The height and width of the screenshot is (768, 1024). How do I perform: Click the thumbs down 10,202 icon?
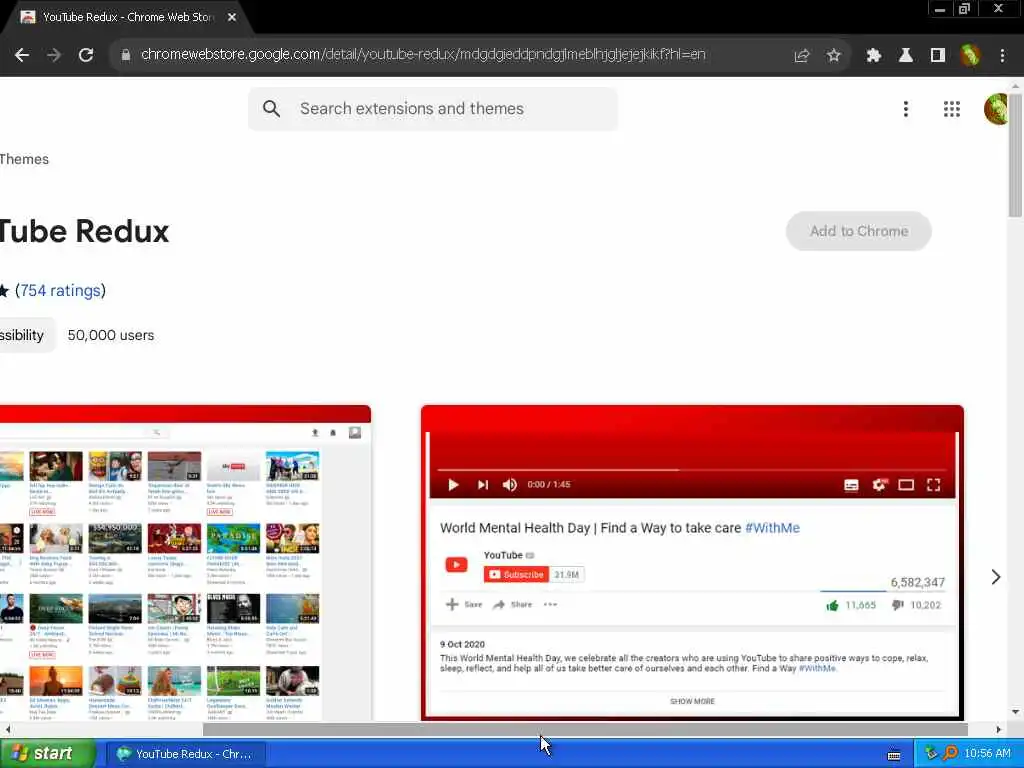click(x=898, y=605)
